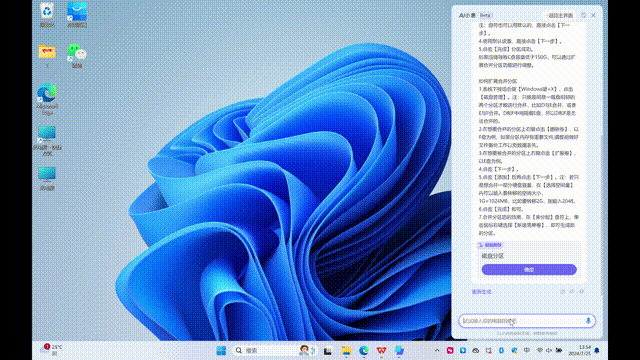Click the purple confirm button under 磁盘分区
Screen dimensions: 640x360
[529, 269]
